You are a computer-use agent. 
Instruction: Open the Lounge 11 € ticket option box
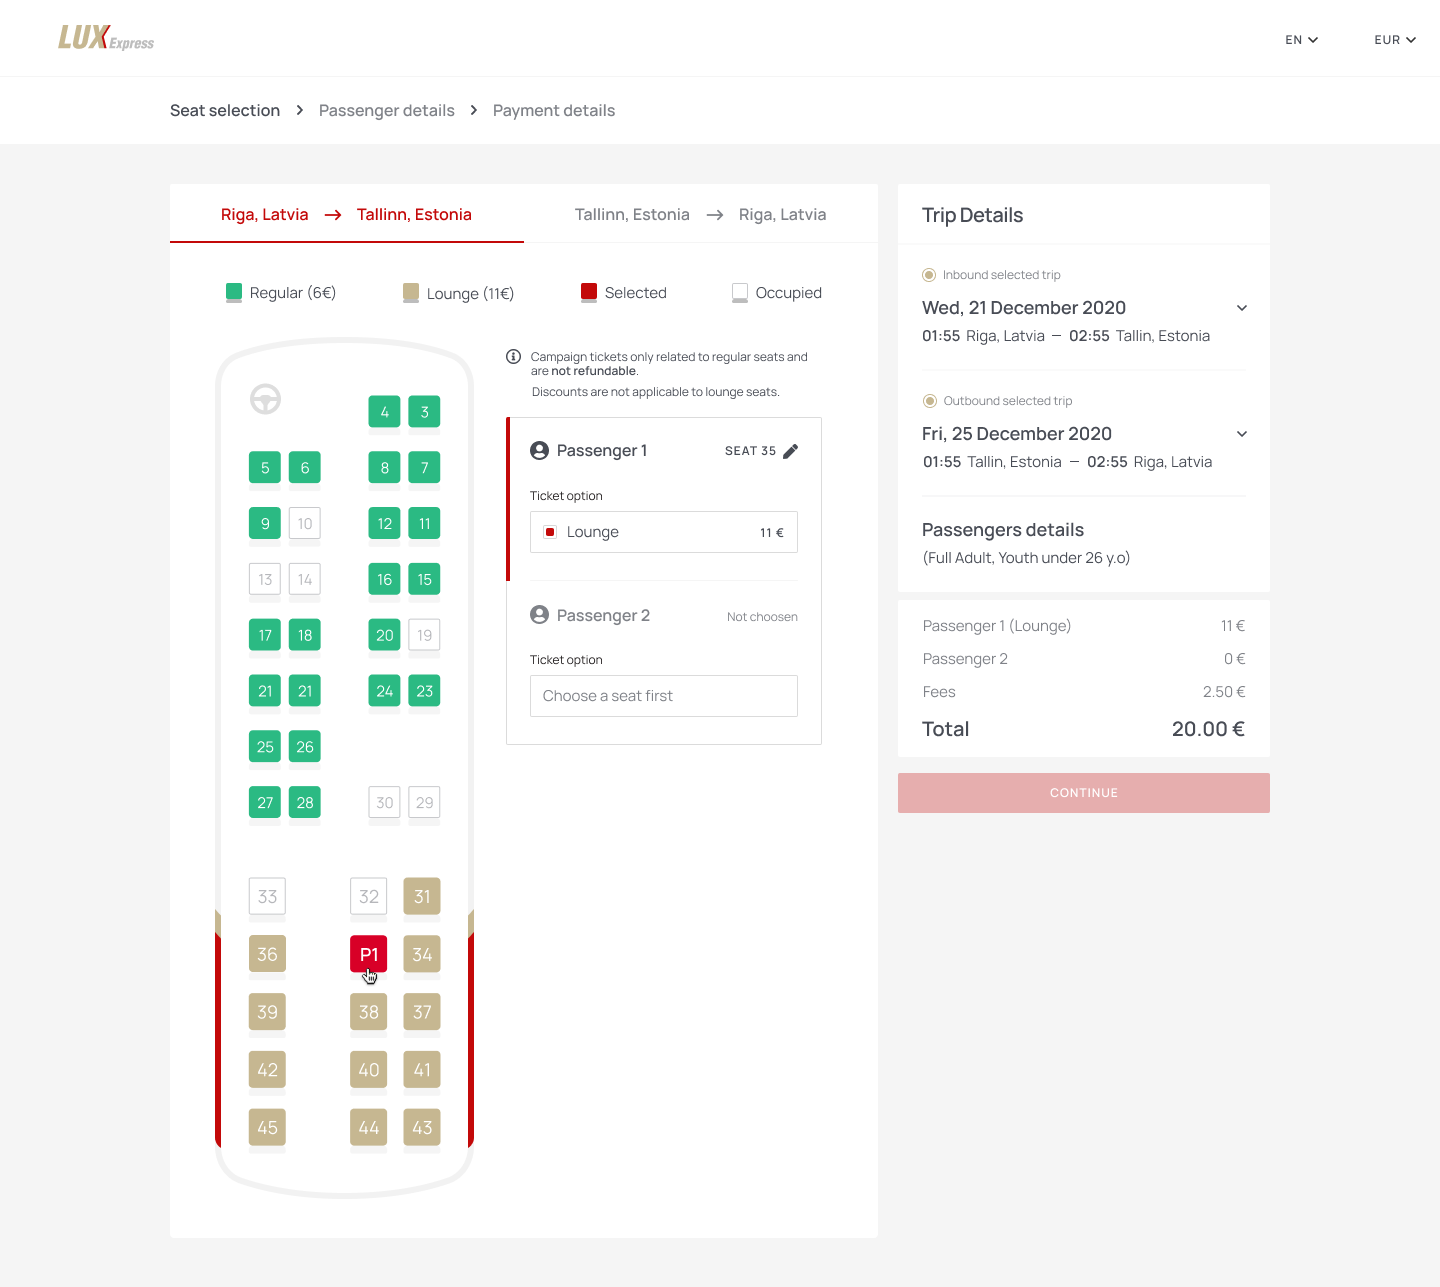tap(664, 532)
